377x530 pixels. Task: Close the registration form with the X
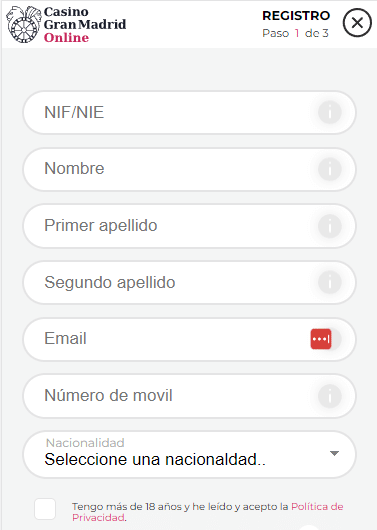tap(357, 23)
